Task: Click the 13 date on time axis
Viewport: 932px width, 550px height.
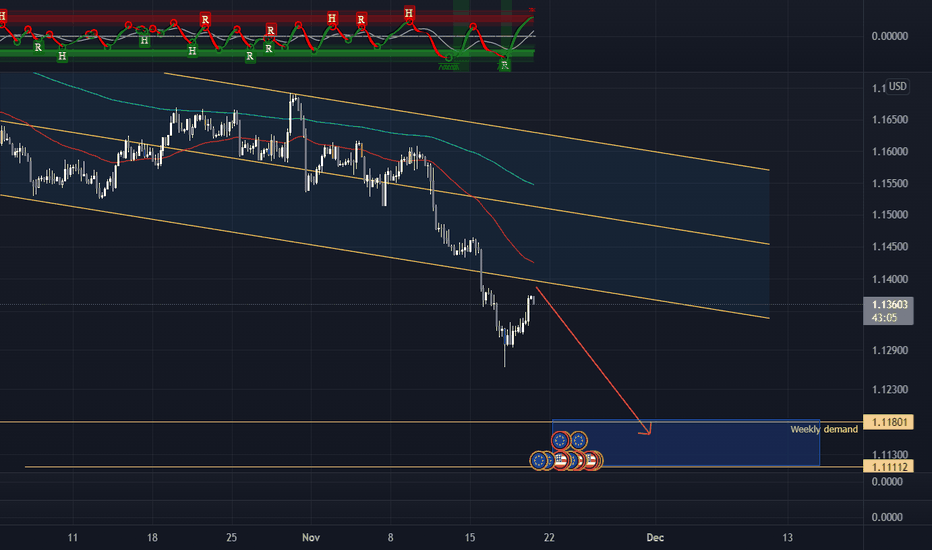Action: click(787, 538)
